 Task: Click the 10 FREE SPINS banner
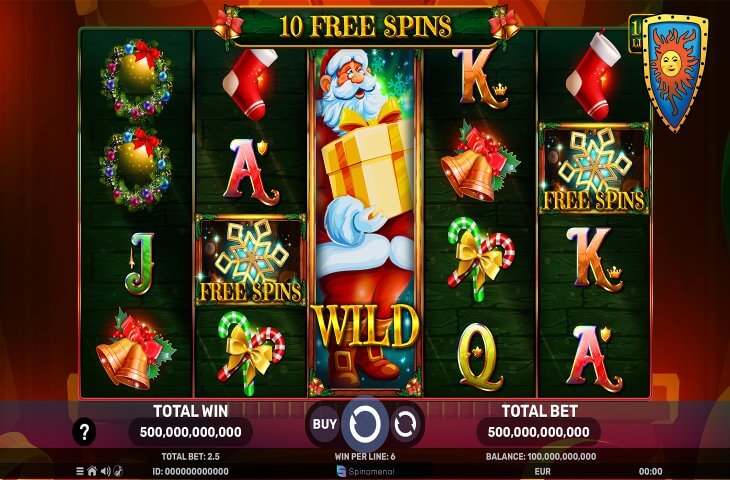coord(365,26)
